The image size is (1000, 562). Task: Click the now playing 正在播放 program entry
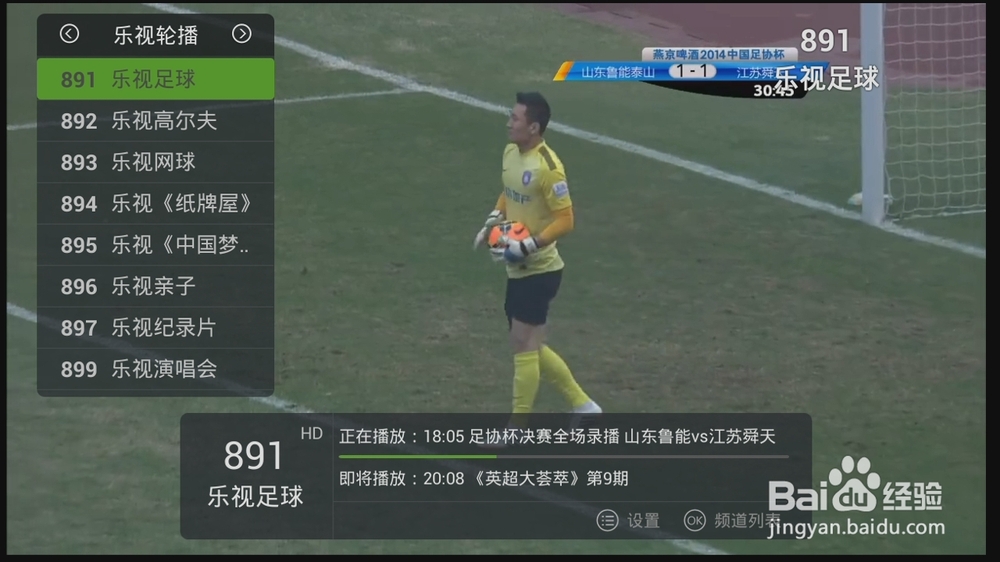point(557,436)
